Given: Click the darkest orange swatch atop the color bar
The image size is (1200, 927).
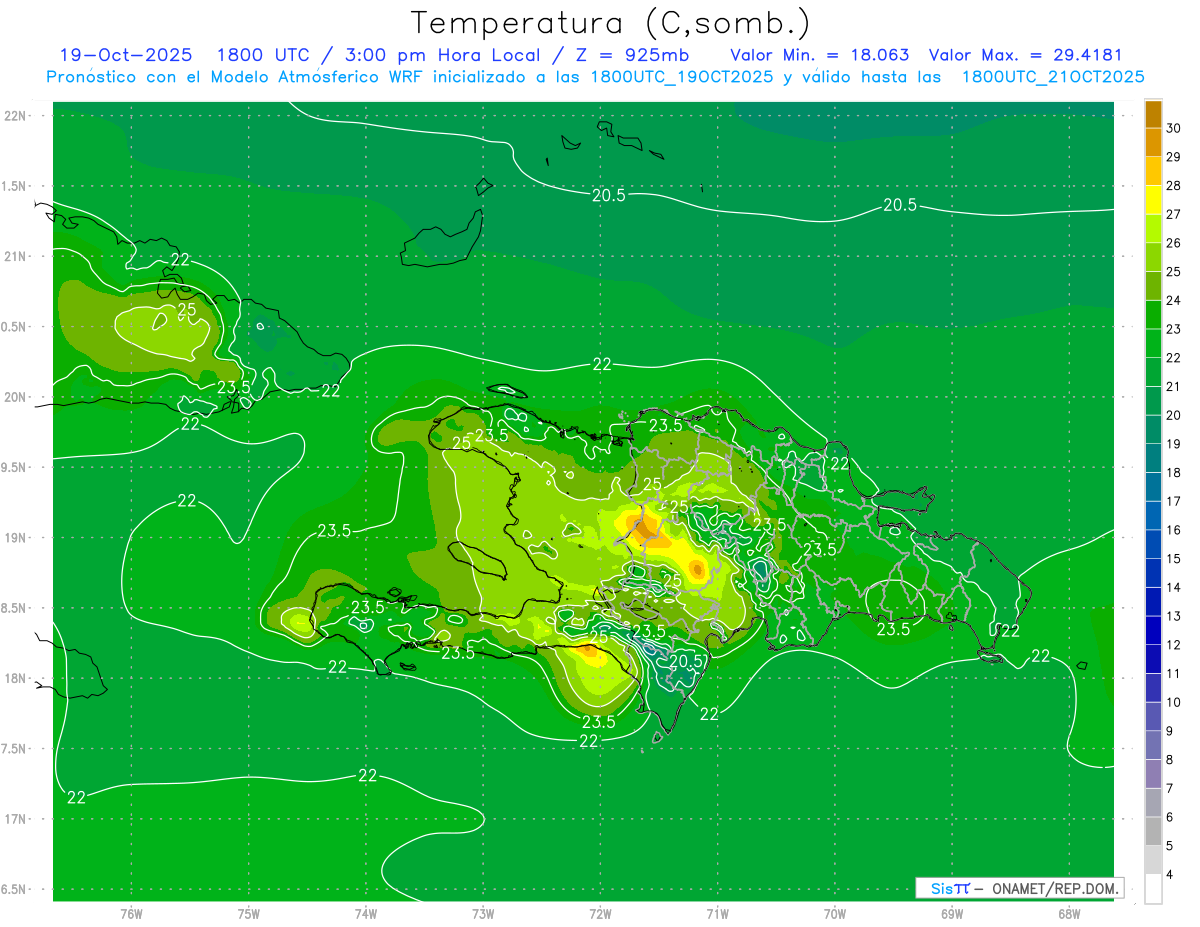Looking at the screenshot, I should 1153,114.
